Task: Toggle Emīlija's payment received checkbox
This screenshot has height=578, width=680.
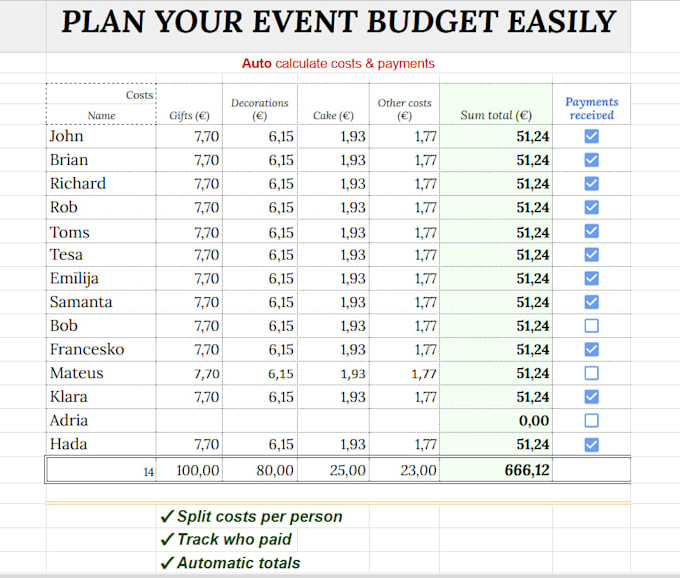Action: tap(592, 278)
